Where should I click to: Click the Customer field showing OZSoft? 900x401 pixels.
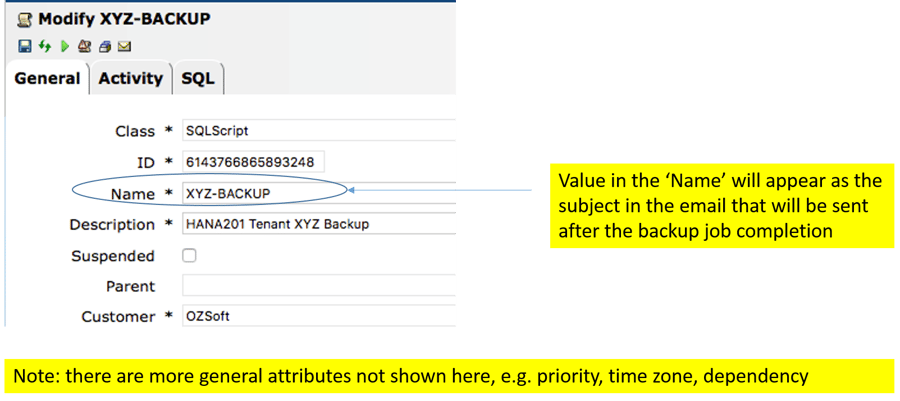pos(319,316)
